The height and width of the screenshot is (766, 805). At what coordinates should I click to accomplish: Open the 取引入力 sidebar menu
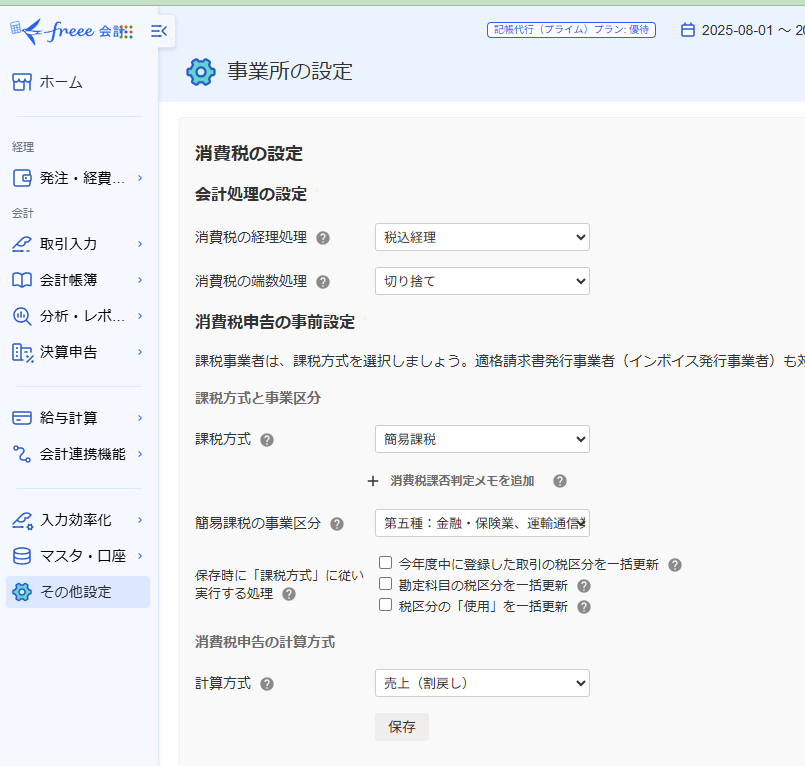(x=78, y=244)
